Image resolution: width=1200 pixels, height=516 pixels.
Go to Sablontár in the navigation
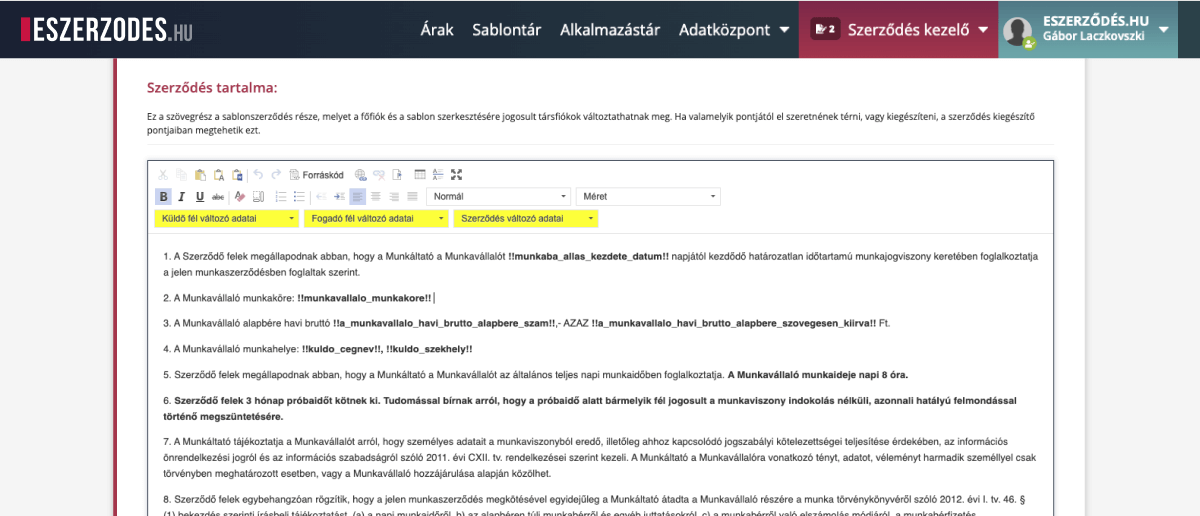[x=506, y=29]
